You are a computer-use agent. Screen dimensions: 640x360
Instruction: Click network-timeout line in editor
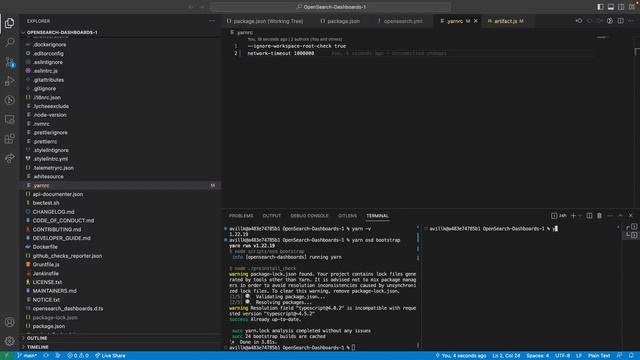click(x=280, y=53)
